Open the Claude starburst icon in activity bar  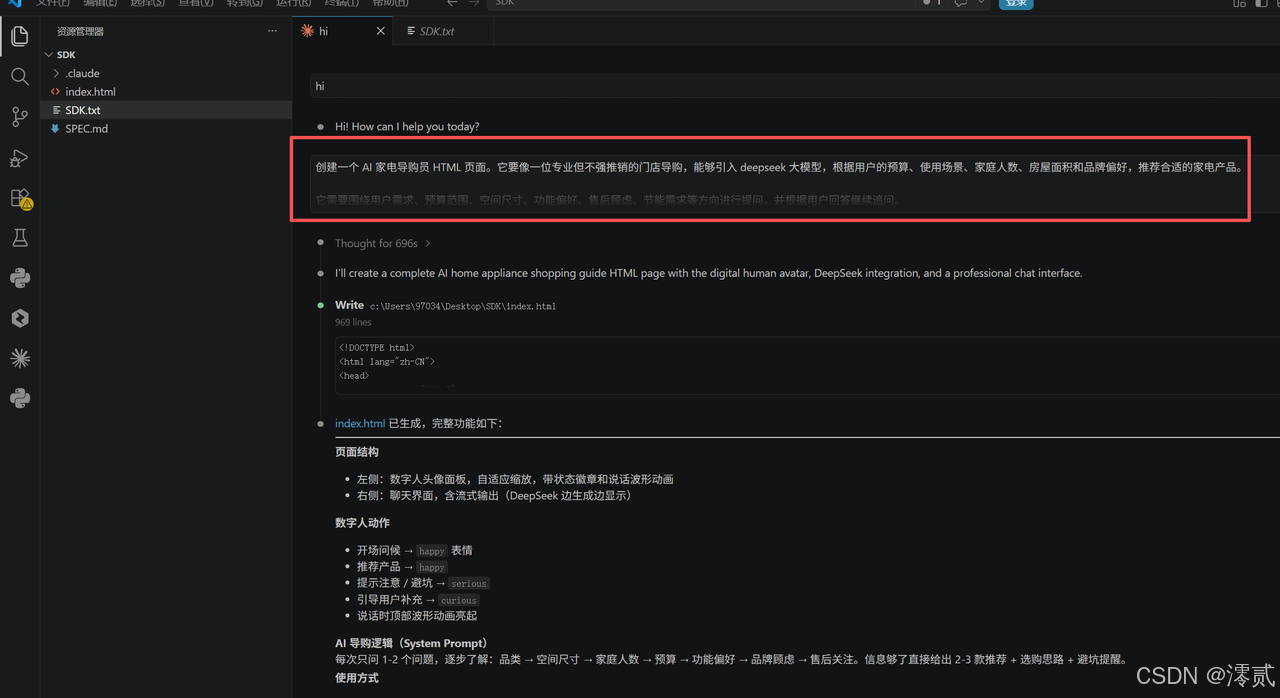tap(20, 358)
